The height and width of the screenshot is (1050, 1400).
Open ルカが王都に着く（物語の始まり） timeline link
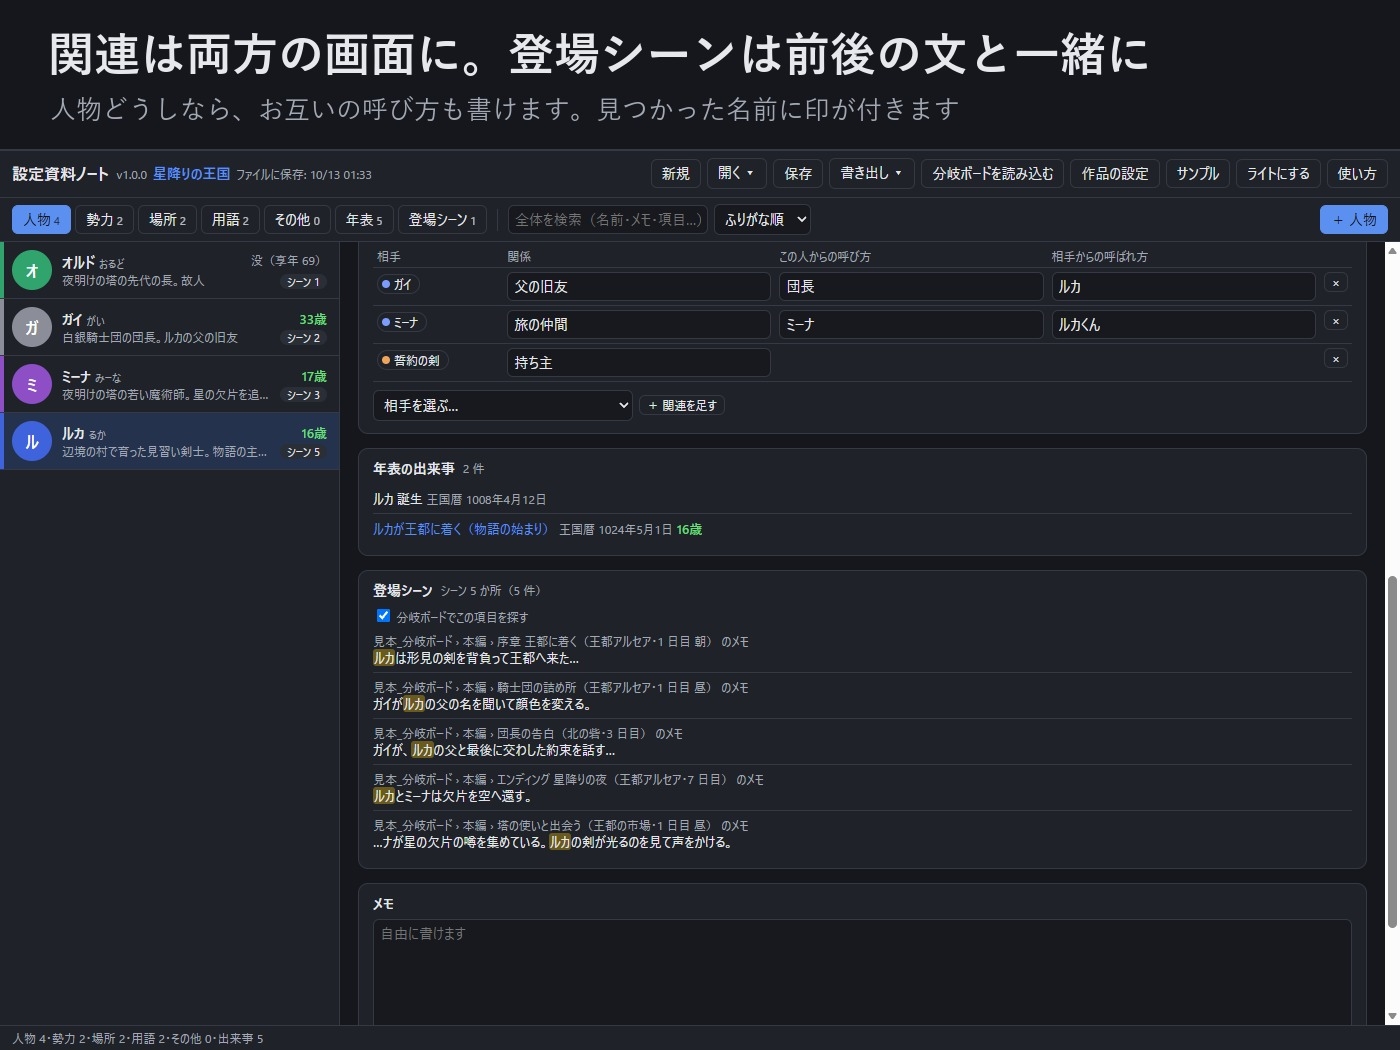pyautogui.click(x=461, y=529)
